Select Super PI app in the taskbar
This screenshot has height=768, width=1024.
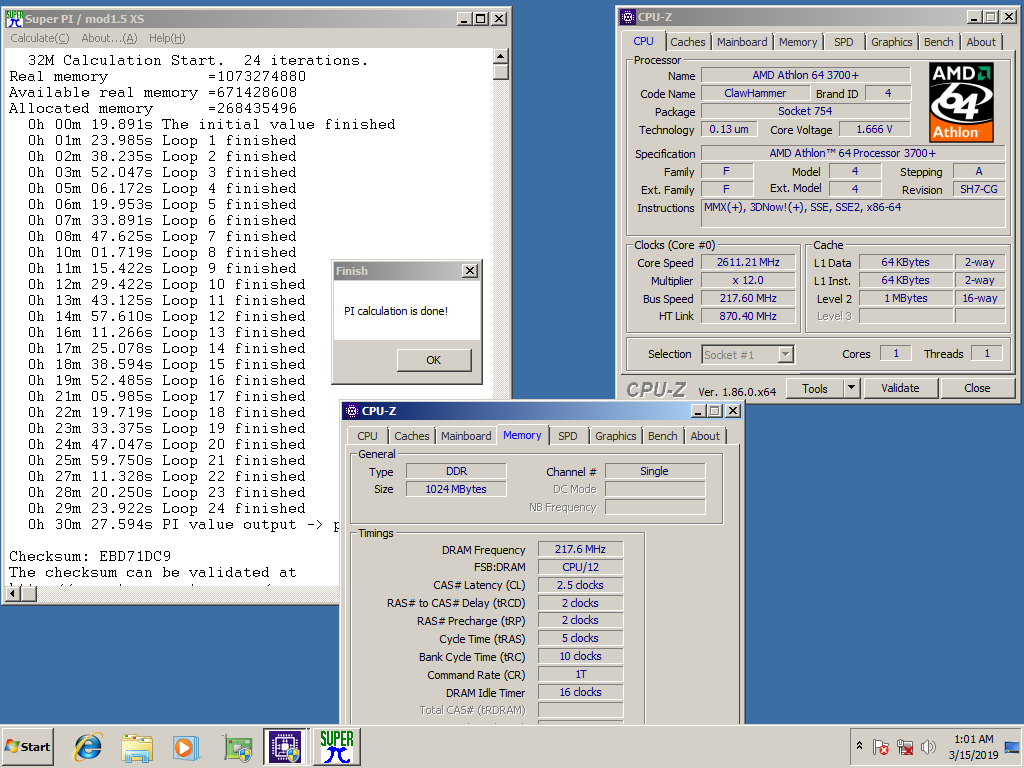[x=336, y=747]
